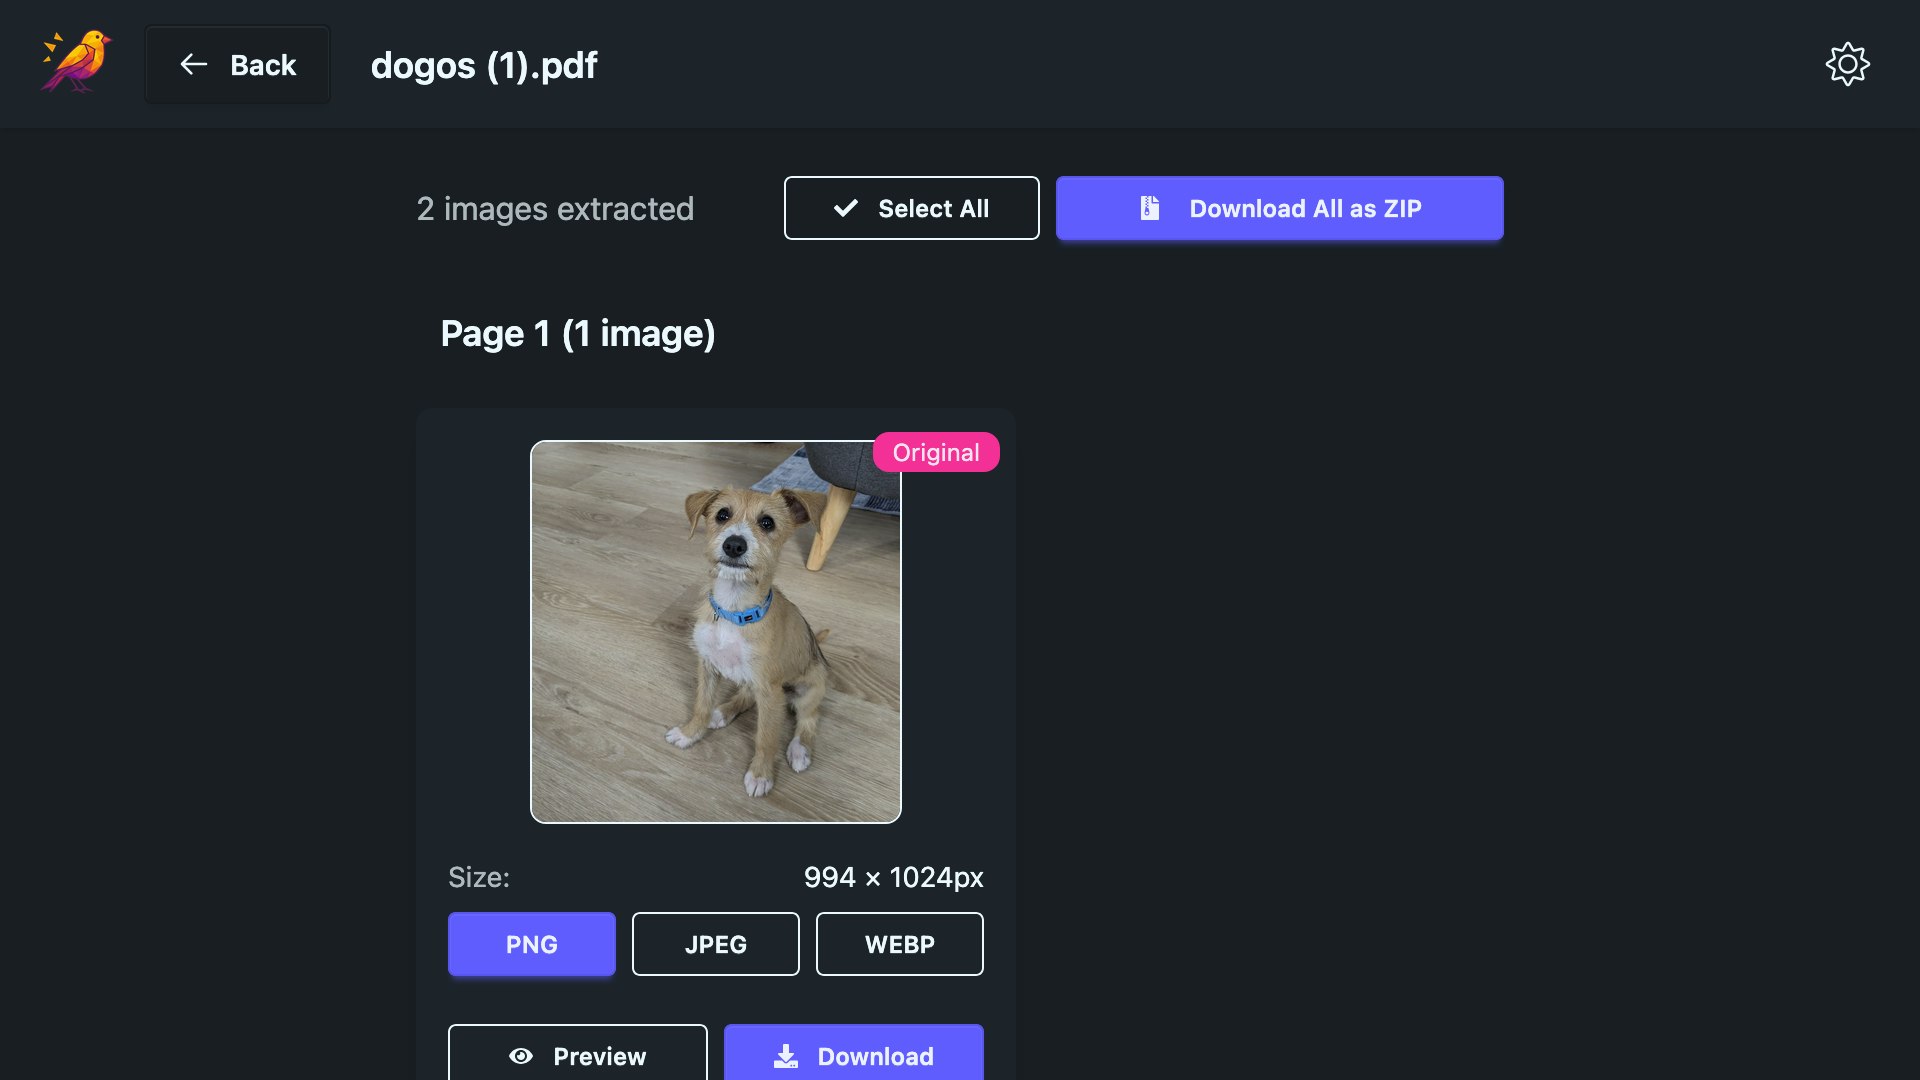Click the dogos (1).pdf title
The height and width of the screenshot is (1080, 1920).
click(x=484, y=65)
